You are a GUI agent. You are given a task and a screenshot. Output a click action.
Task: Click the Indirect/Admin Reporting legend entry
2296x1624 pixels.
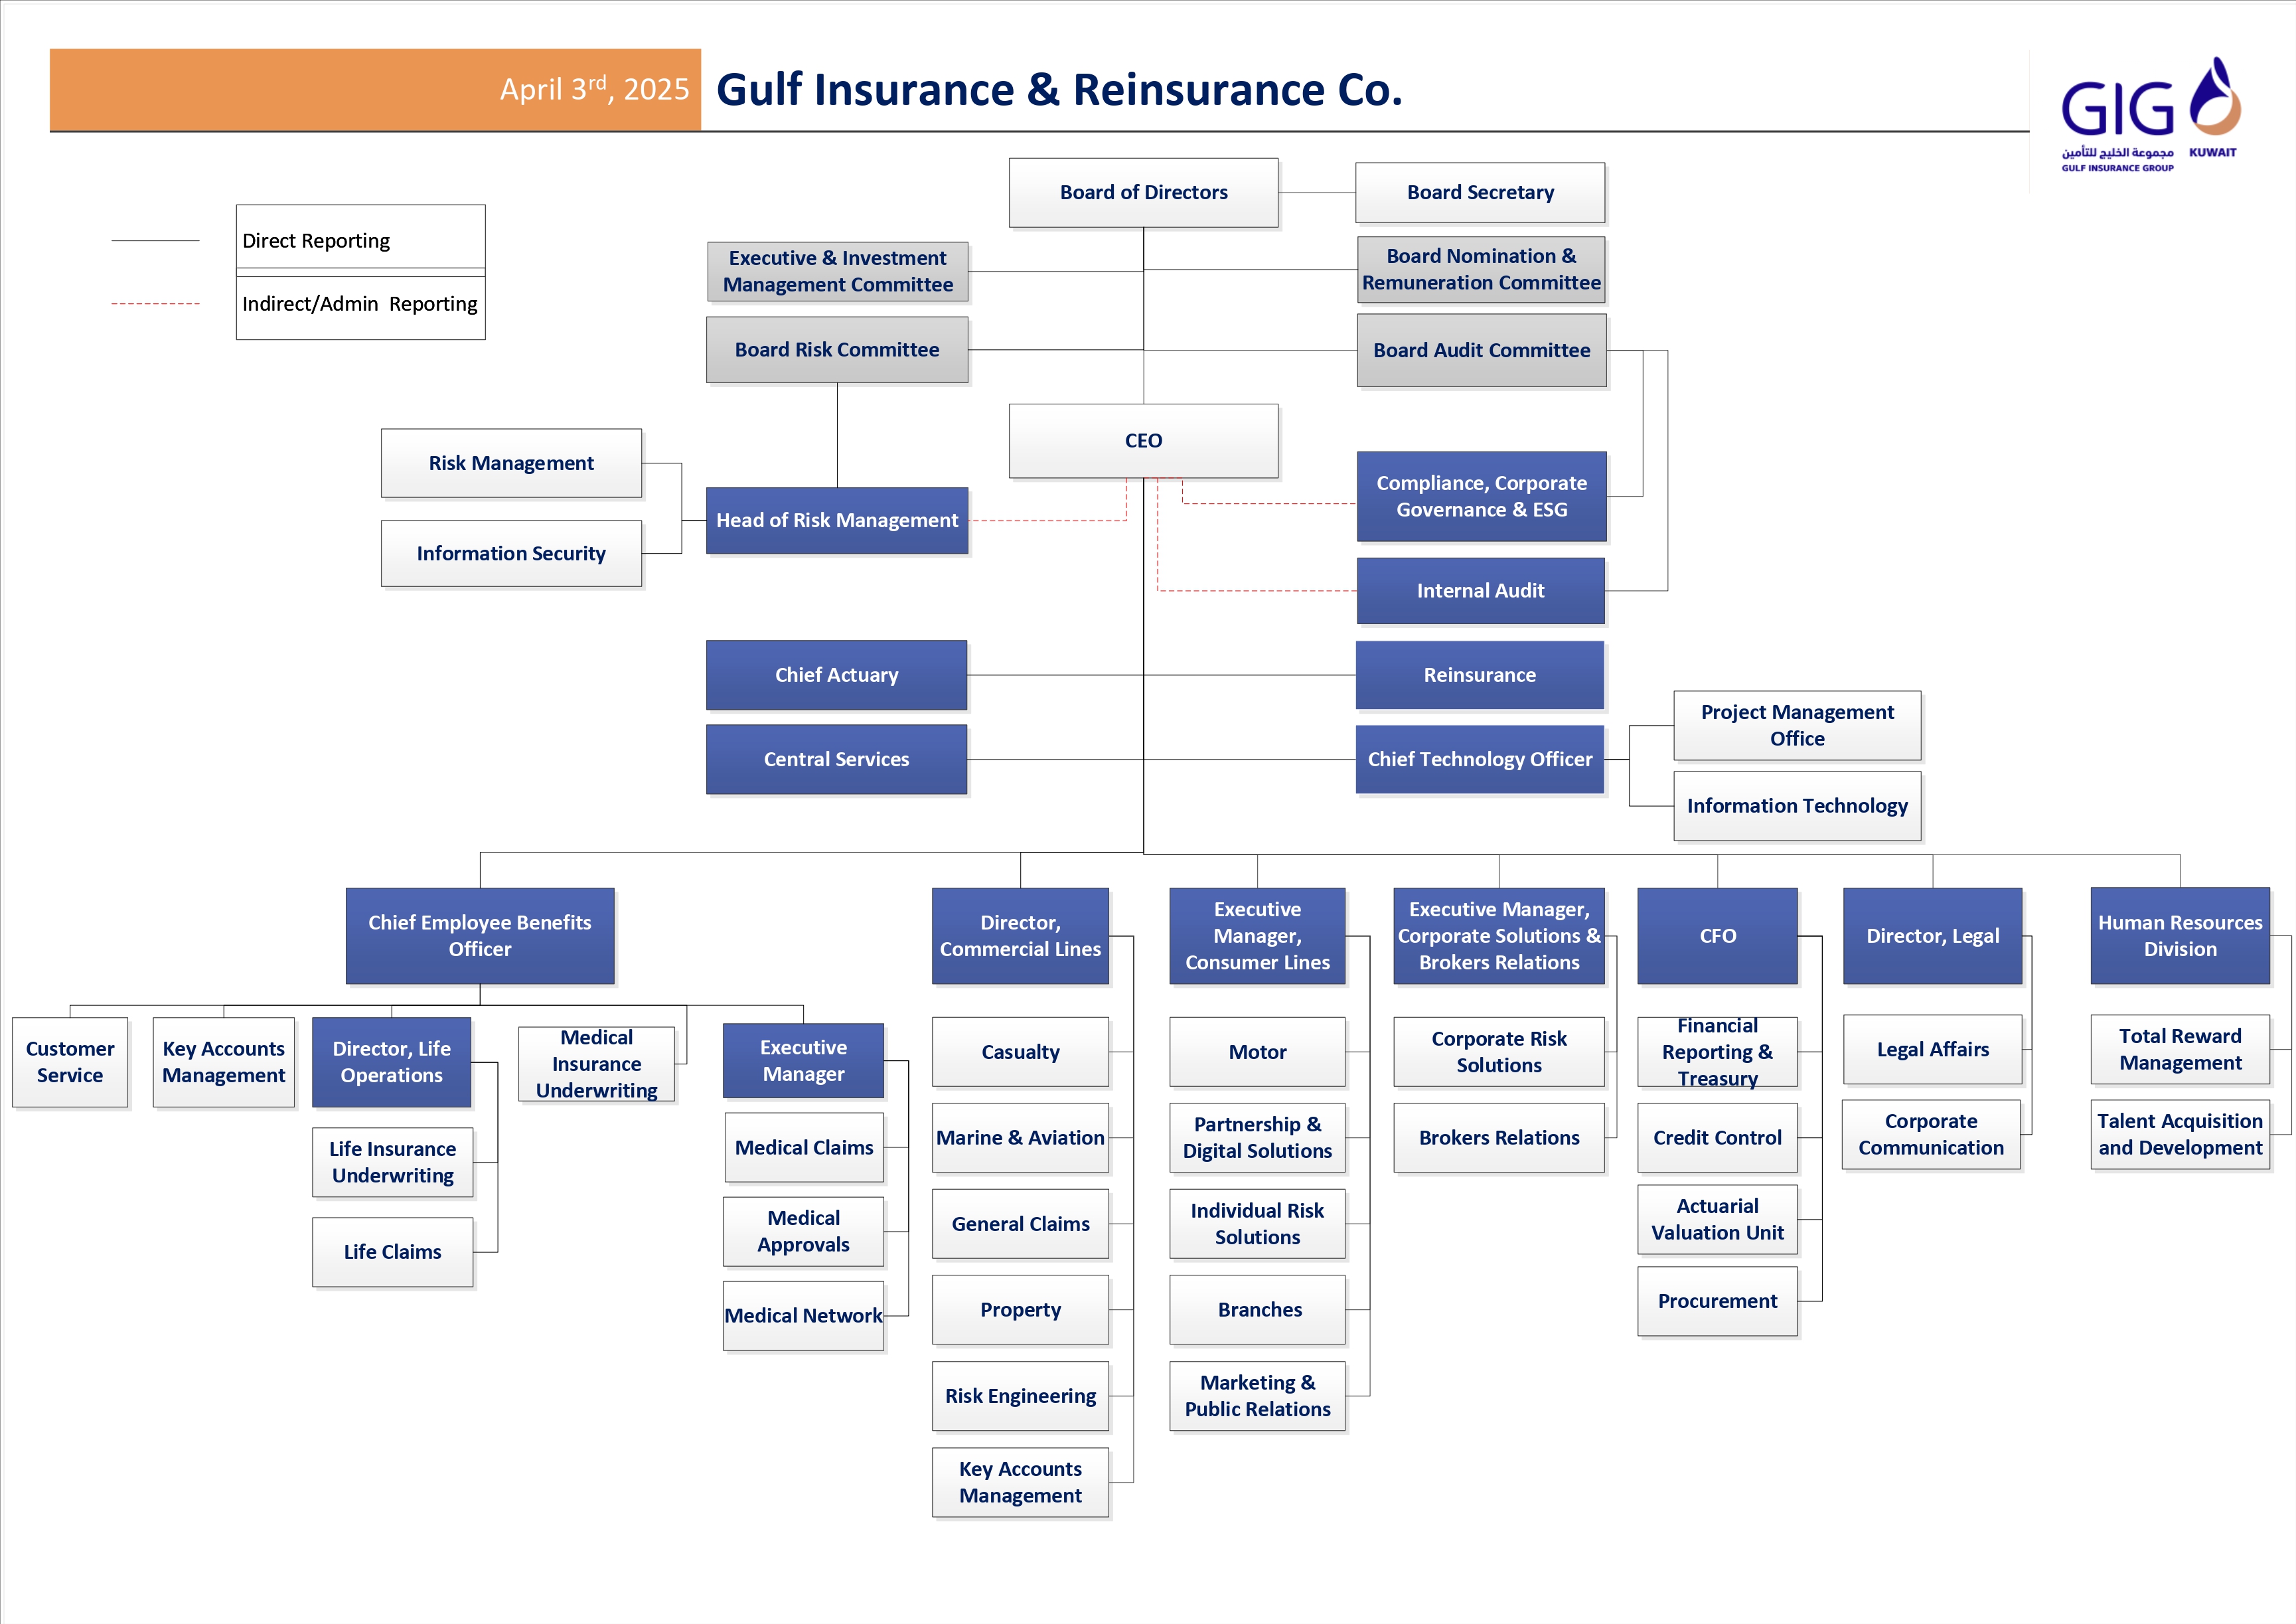tap(360, 304)
